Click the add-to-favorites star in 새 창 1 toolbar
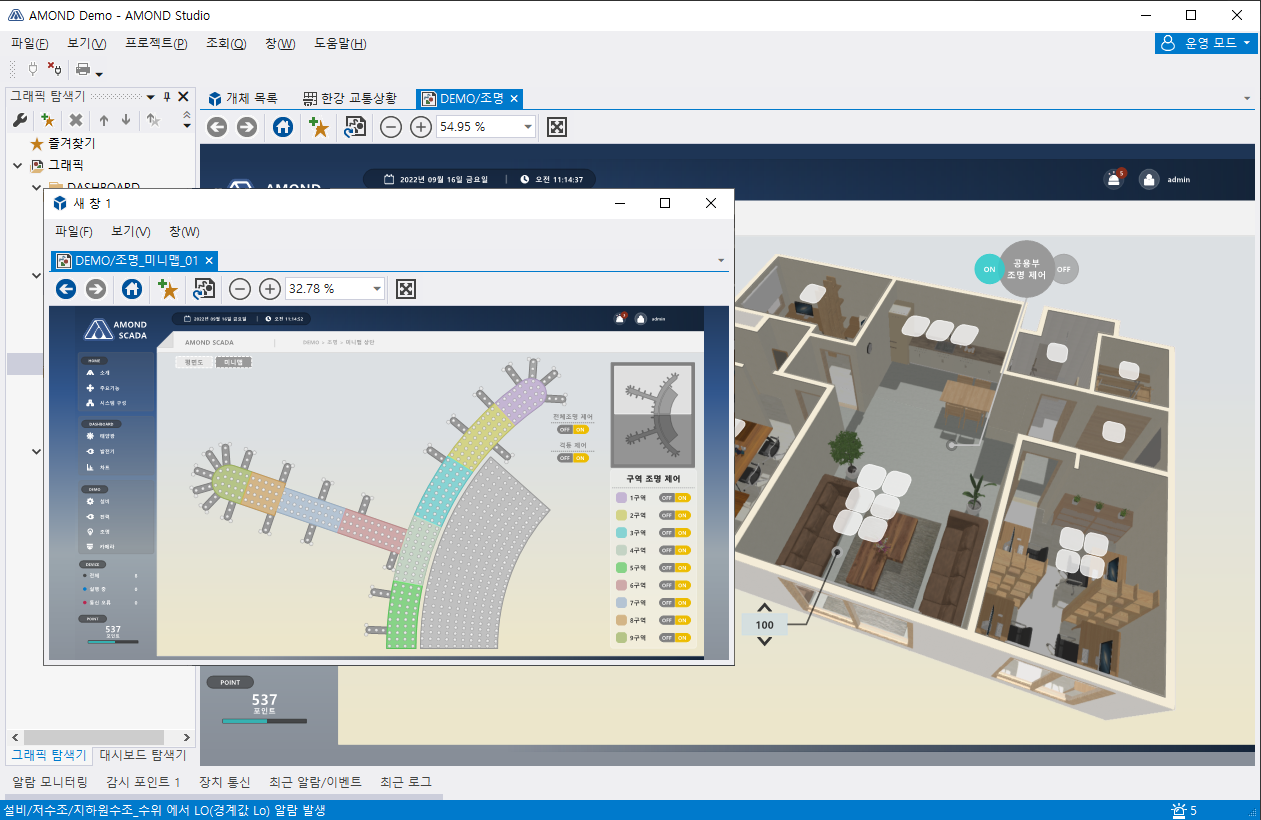 point(167,289)
